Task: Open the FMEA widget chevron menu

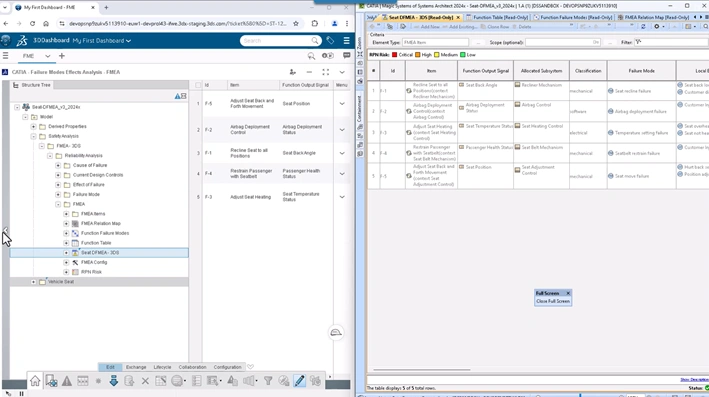Action: (x=342, y=72)
